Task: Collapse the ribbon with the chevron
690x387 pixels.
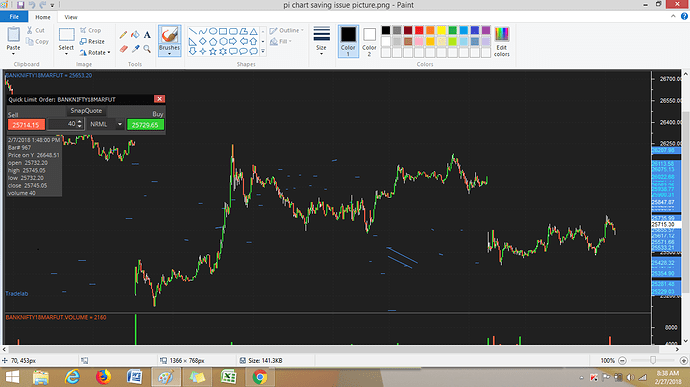Action: tap(673, 16)
